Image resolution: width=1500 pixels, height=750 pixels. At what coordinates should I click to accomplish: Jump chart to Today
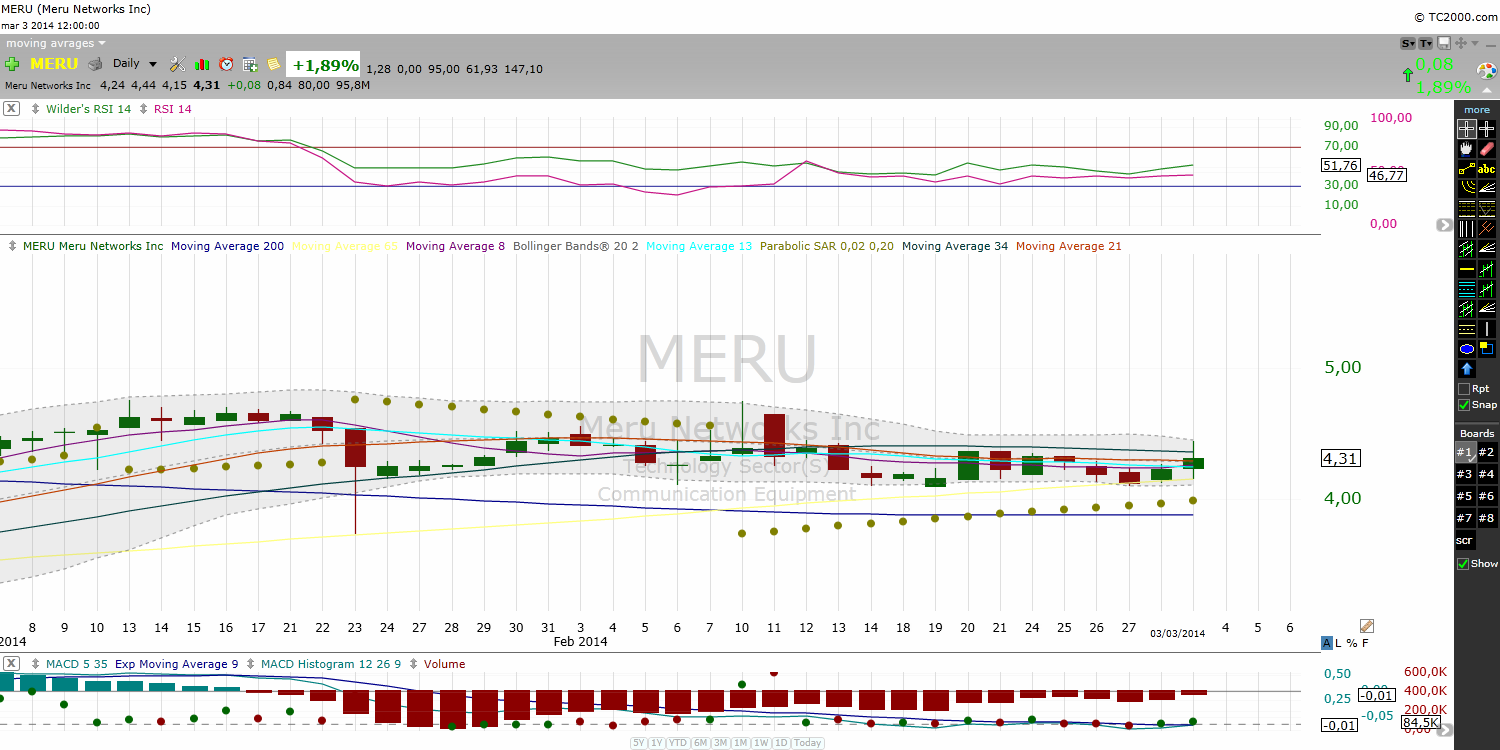point(808,743)
